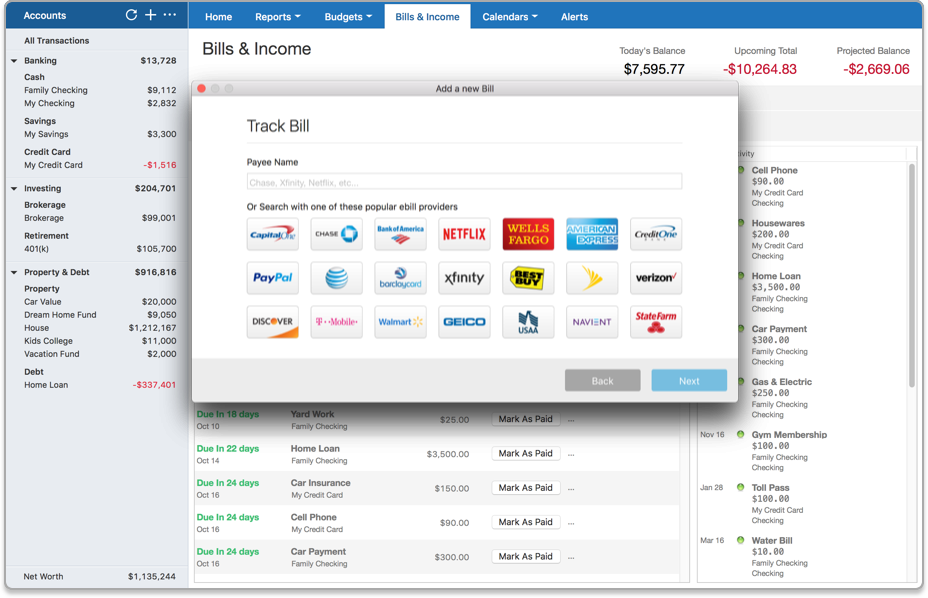Pick the Discover provider logo
Viewport: 928px width, 598px height.
point(273,321)
